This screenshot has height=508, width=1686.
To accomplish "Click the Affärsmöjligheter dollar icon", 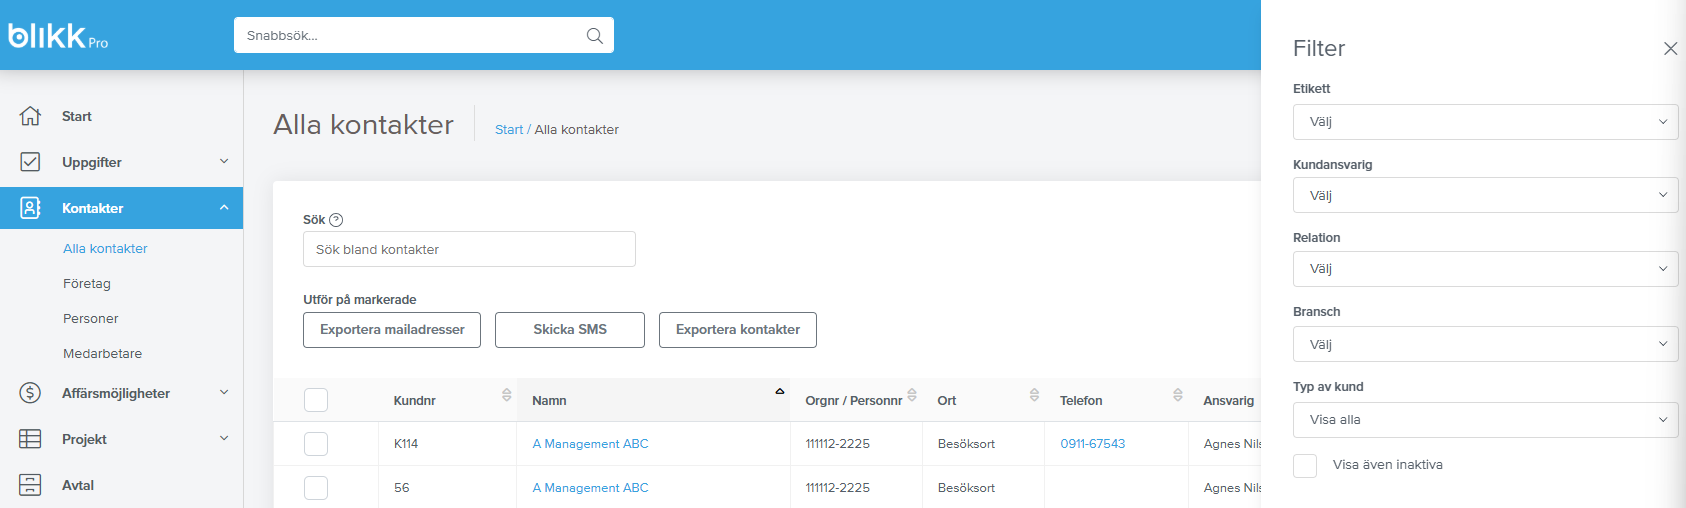I will pyautogui.click(x=30, y=393).
